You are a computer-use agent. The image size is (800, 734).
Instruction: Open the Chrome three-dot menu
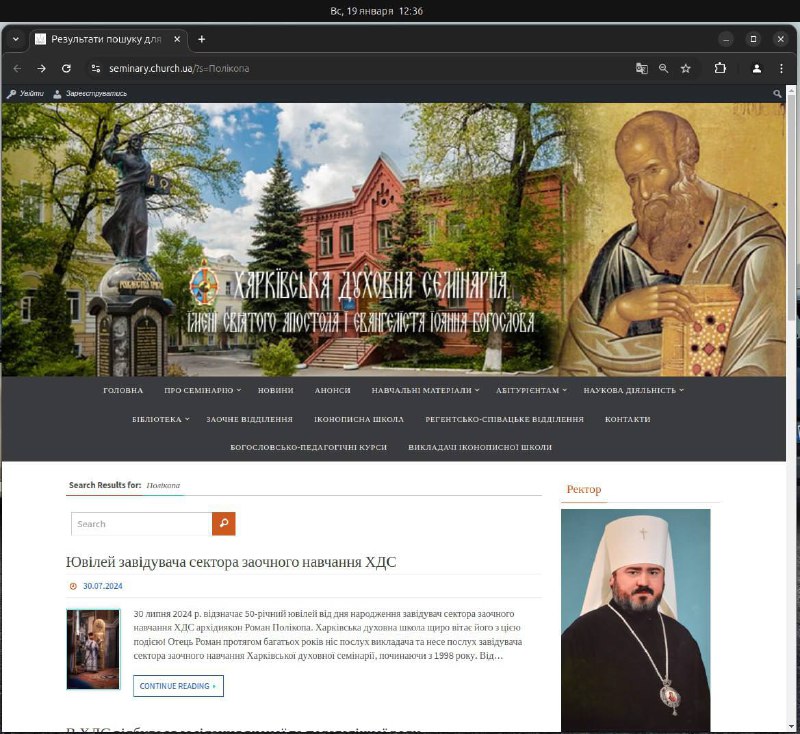(781, 68)
